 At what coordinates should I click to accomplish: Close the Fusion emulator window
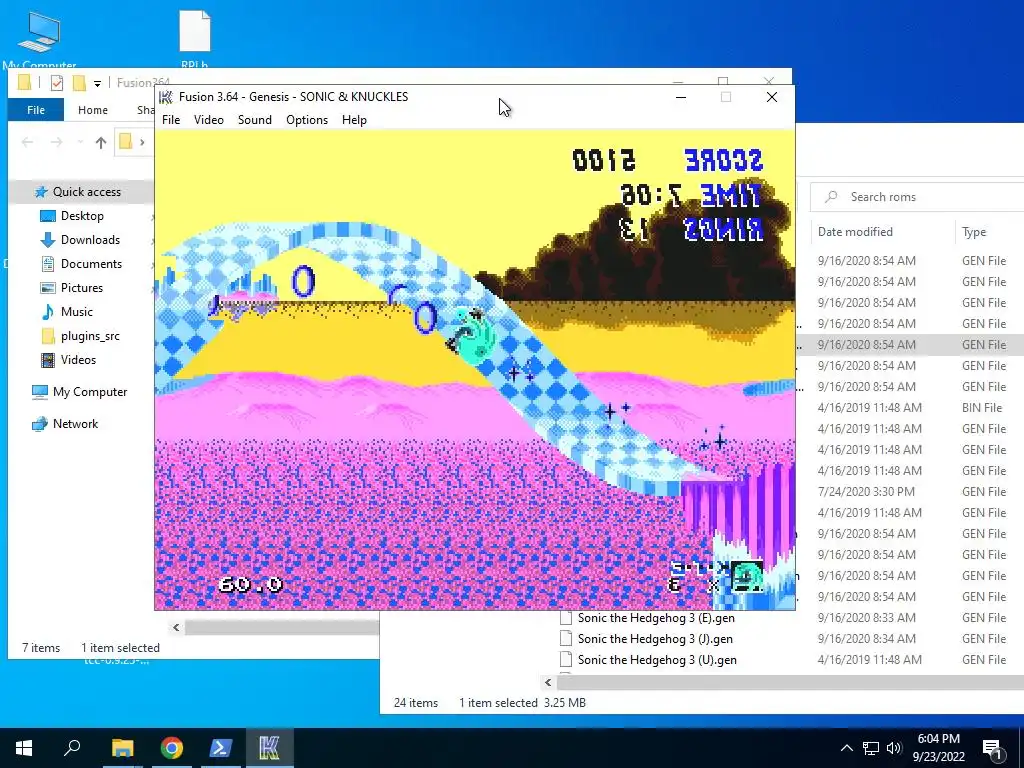click(771, 97)
